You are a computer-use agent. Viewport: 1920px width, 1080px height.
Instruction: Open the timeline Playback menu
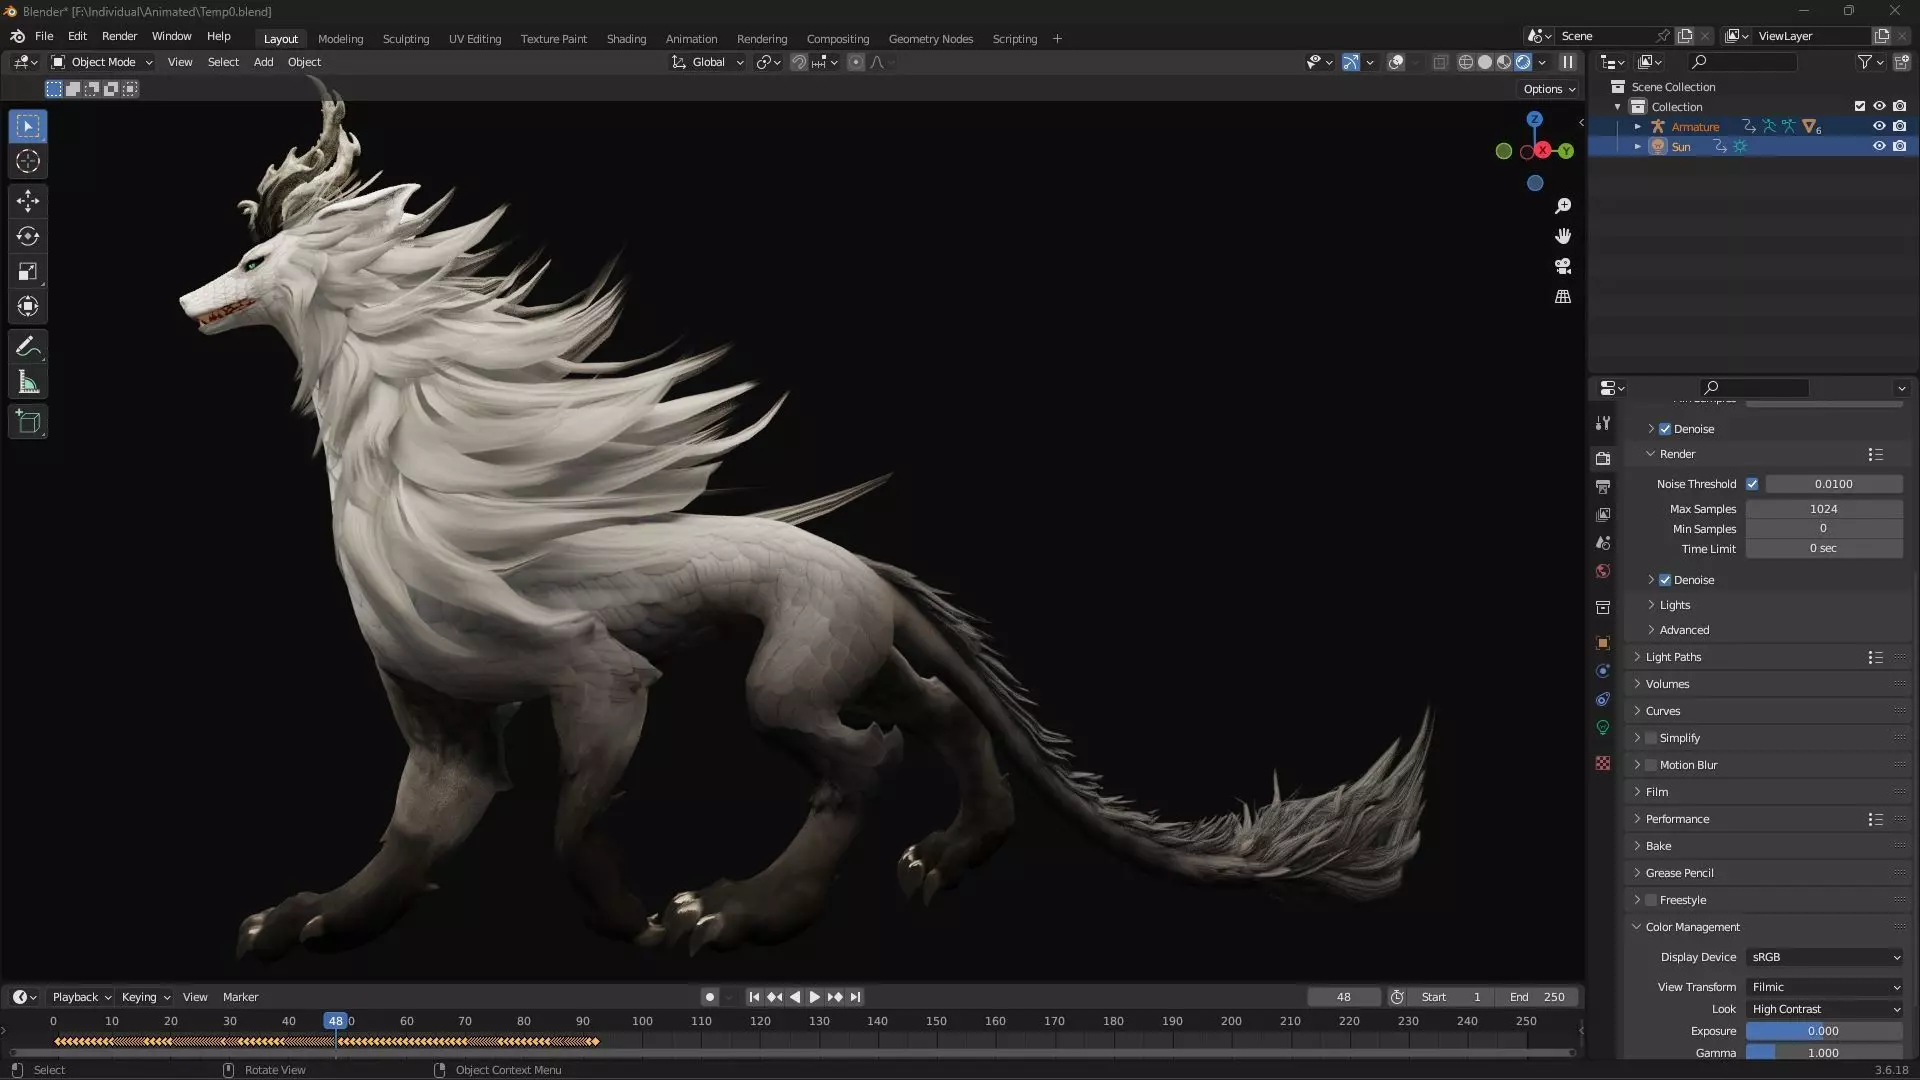tap(81, 997)
